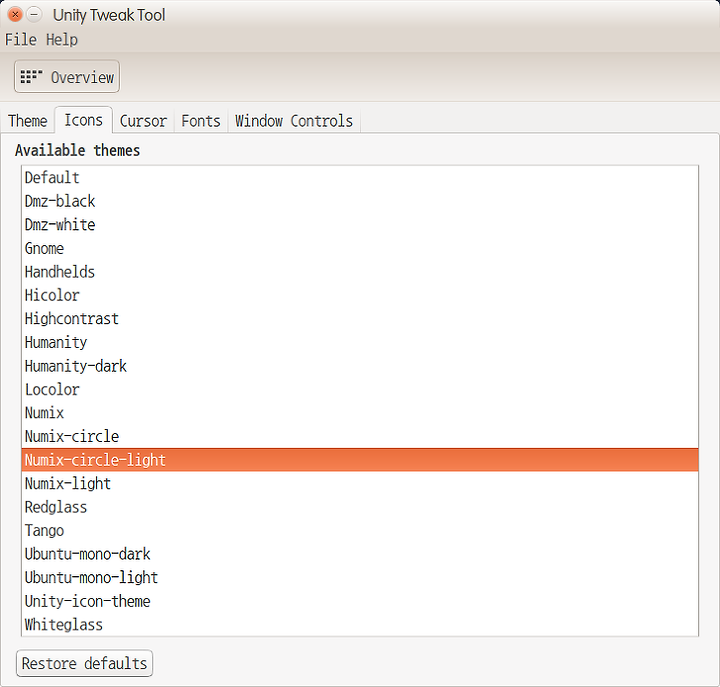Viewport: 720px width, 687px height.
Task: Pick the Tango icon theme
Action: pos(360,530)
